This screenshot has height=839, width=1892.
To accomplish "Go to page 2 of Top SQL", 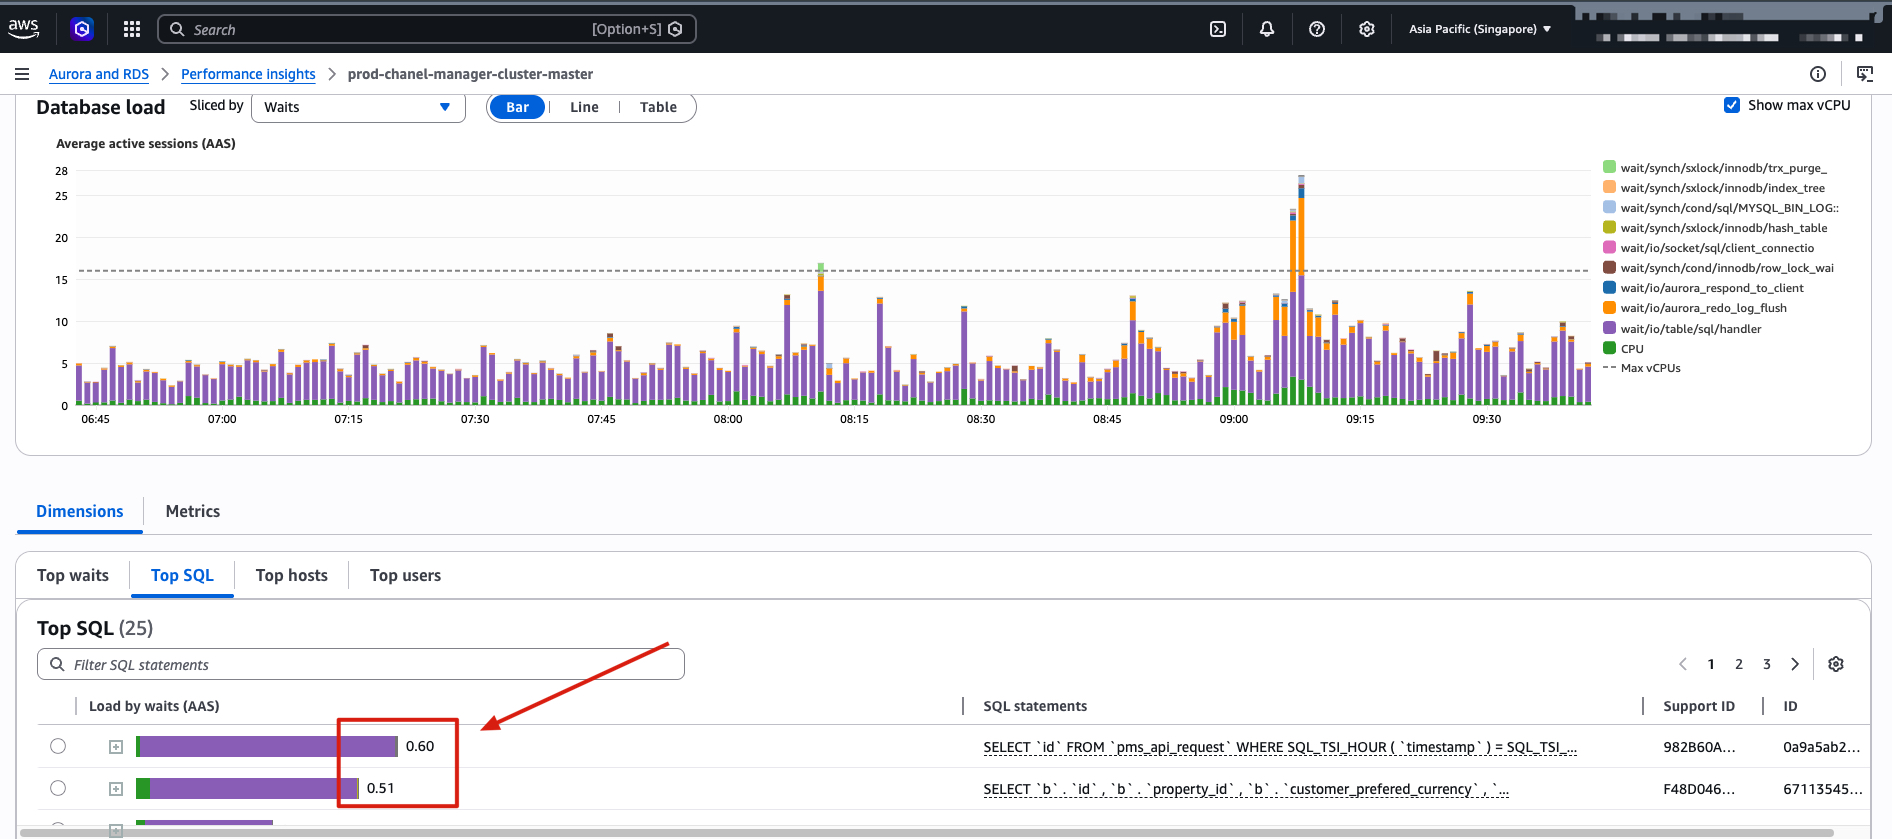I will [x=1739, y=664].
